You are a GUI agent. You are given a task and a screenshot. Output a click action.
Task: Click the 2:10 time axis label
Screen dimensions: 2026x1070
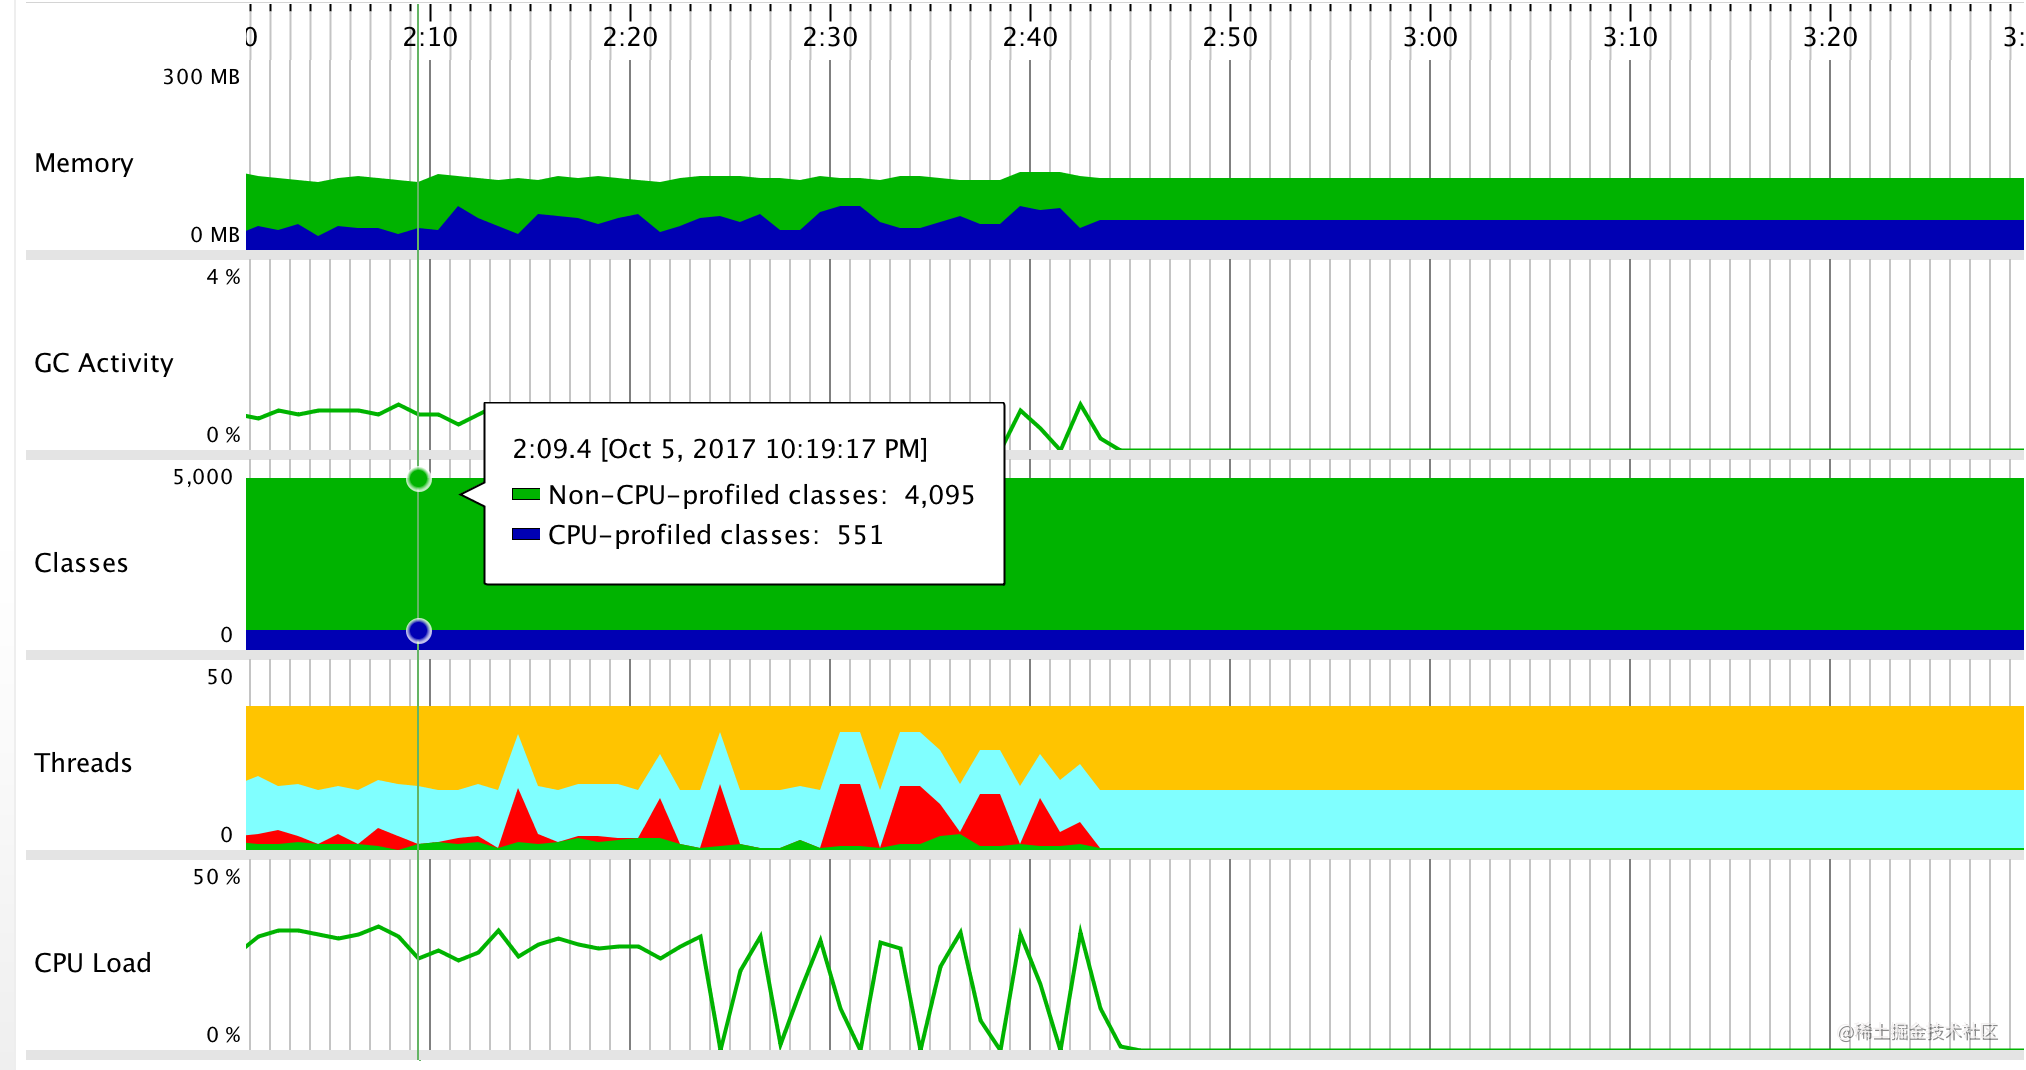pyautogui.click(x=430, y=38)
